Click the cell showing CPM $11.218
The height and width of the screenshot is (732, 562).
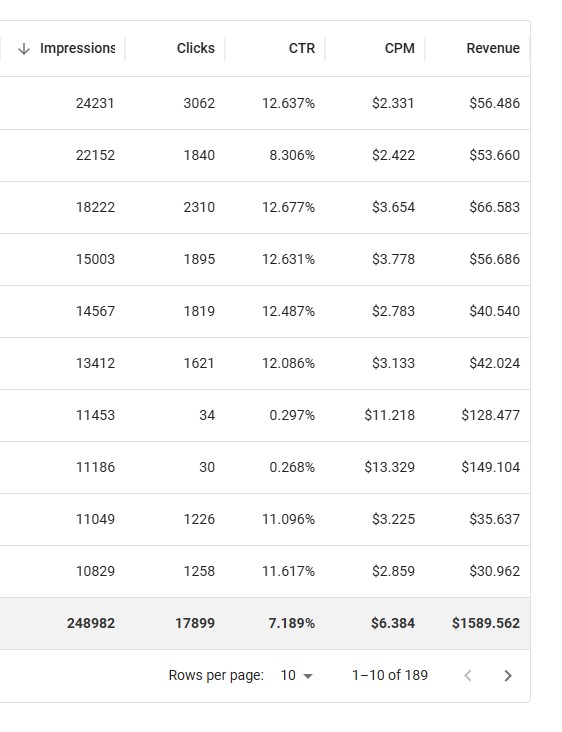[389, 415]
